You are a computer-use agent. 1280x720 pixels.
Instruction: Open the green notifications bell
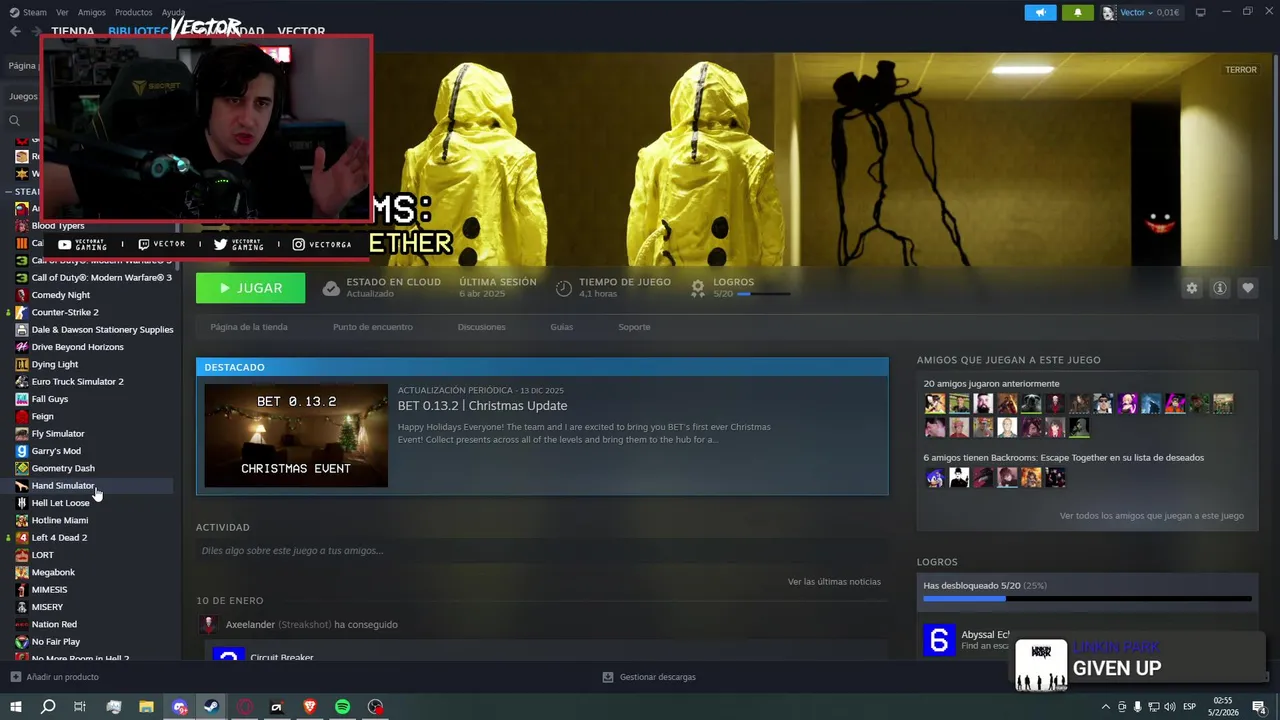click(x=1077, y=13)
